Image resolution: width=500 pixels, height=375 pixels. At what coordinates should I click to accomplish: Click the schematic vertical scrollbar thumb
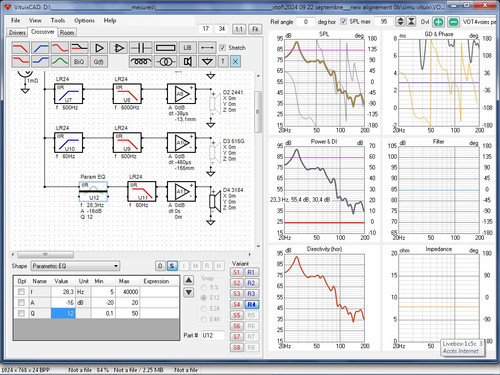click(x=258, y=112)
